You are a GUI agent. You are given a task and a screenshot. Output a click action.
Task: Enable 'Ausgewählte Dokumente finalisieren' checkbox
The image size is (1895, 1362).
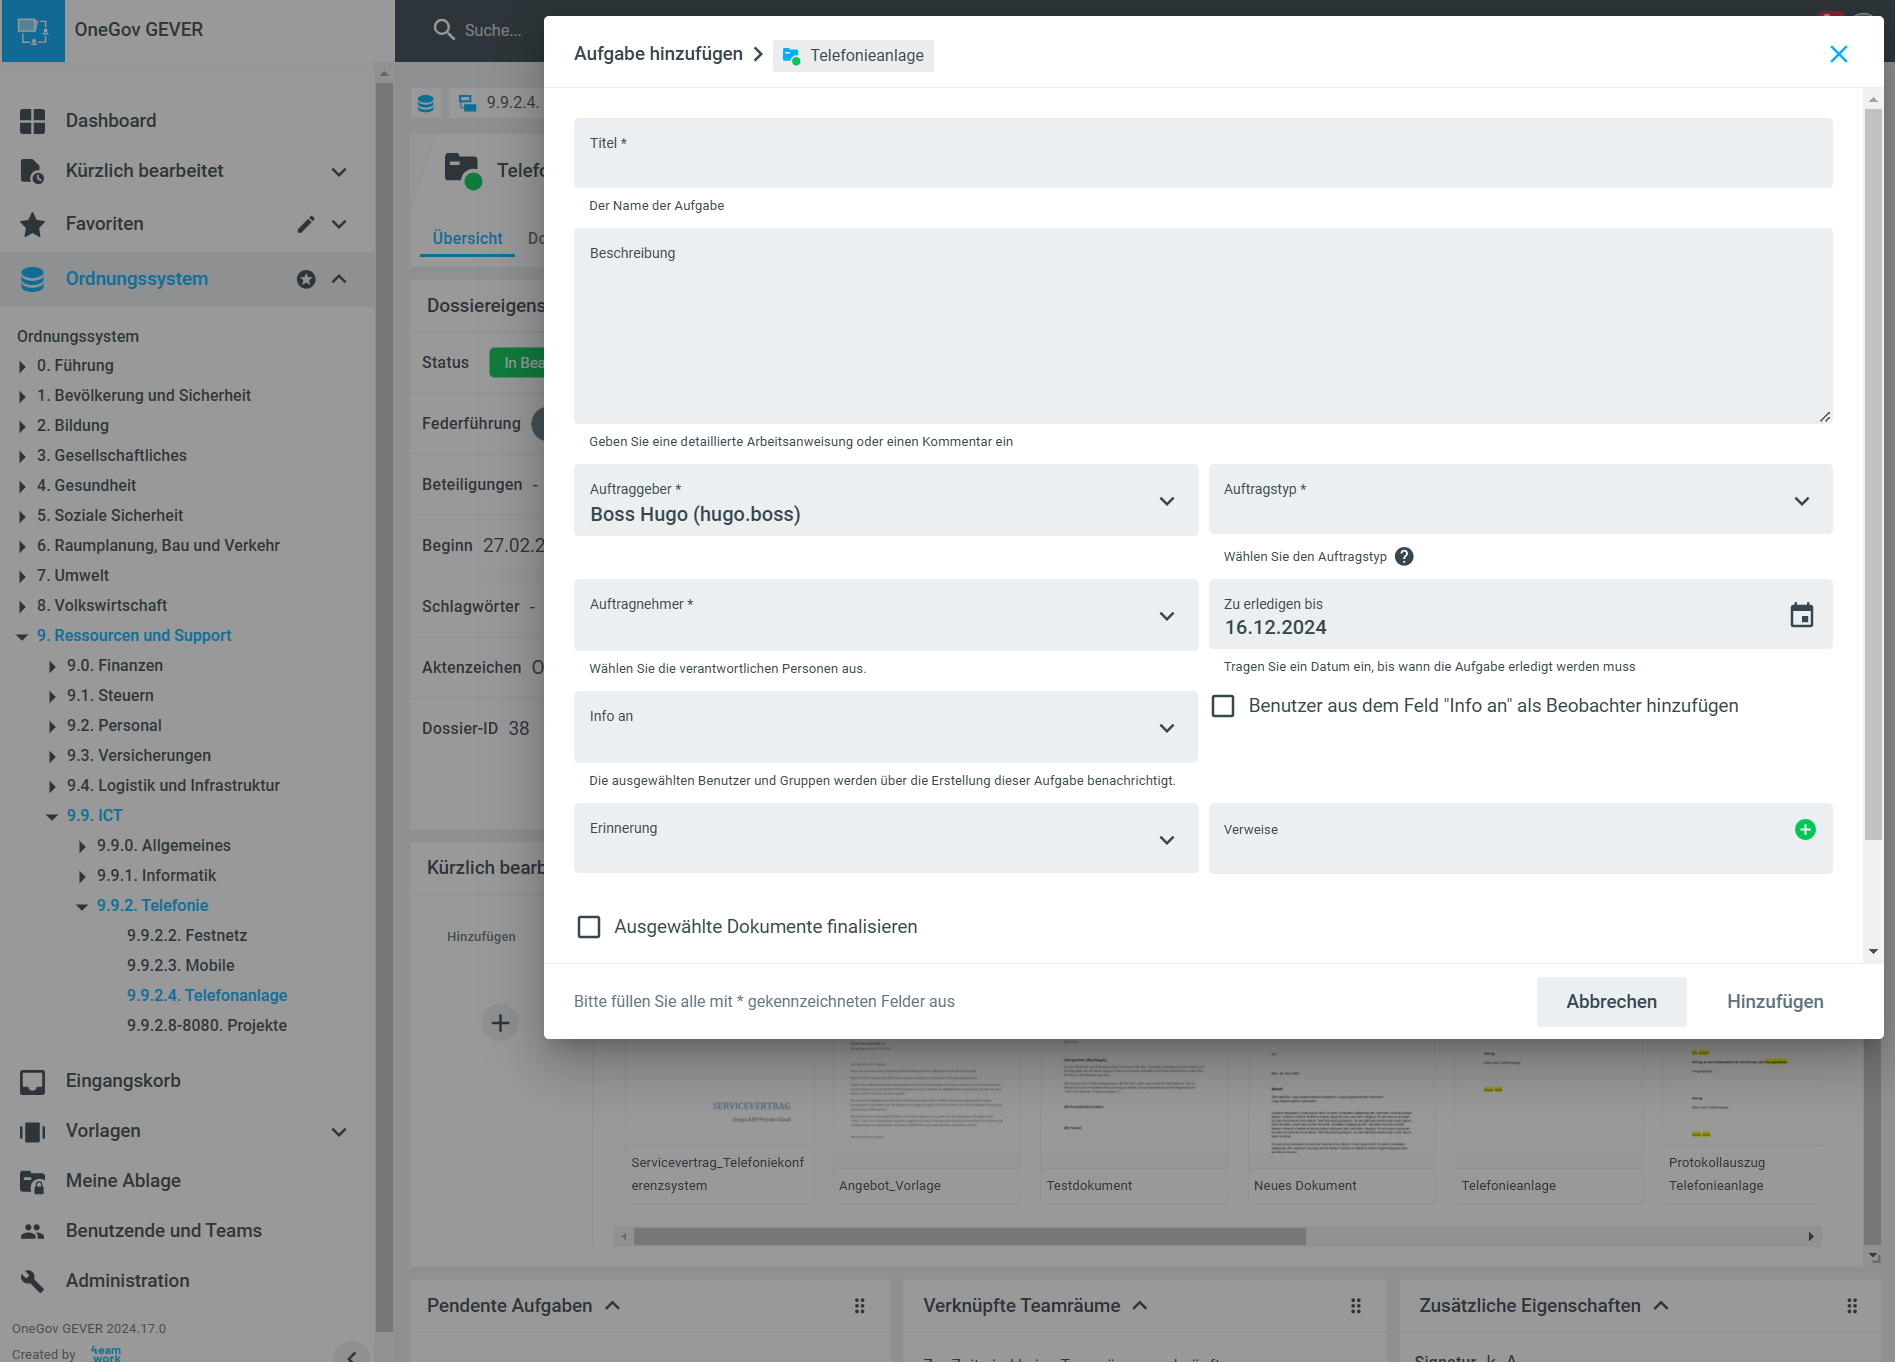click(589, 927)
